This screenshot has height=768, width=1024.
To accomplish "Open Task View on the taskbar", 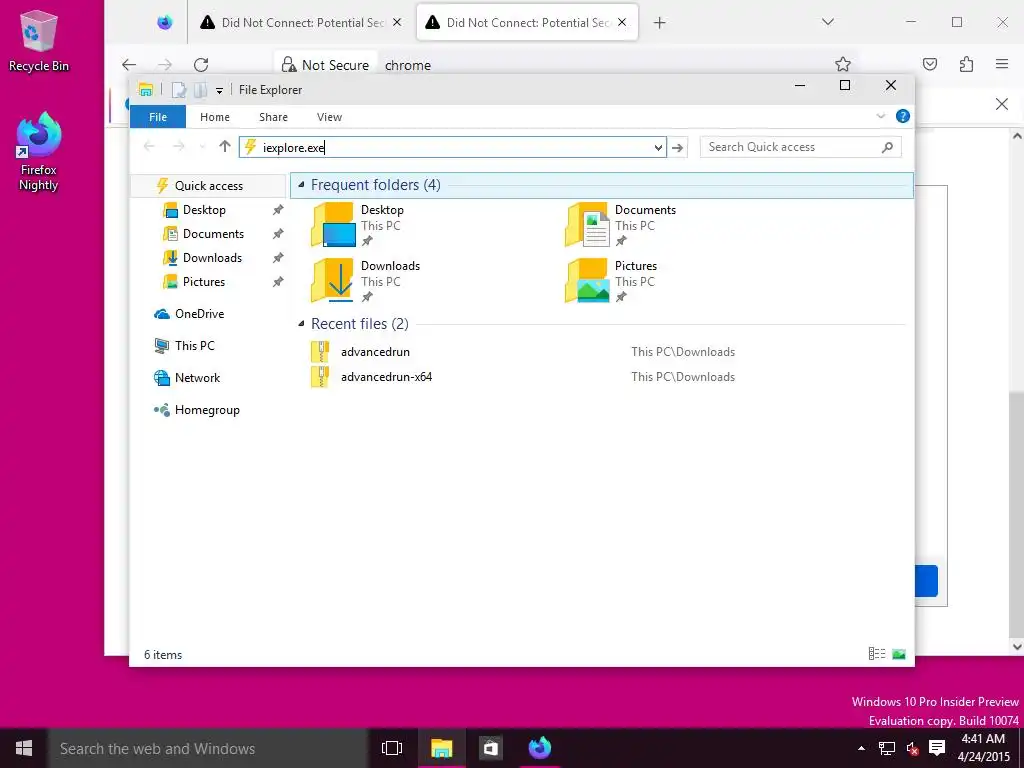I will click(x=392, y=748).
